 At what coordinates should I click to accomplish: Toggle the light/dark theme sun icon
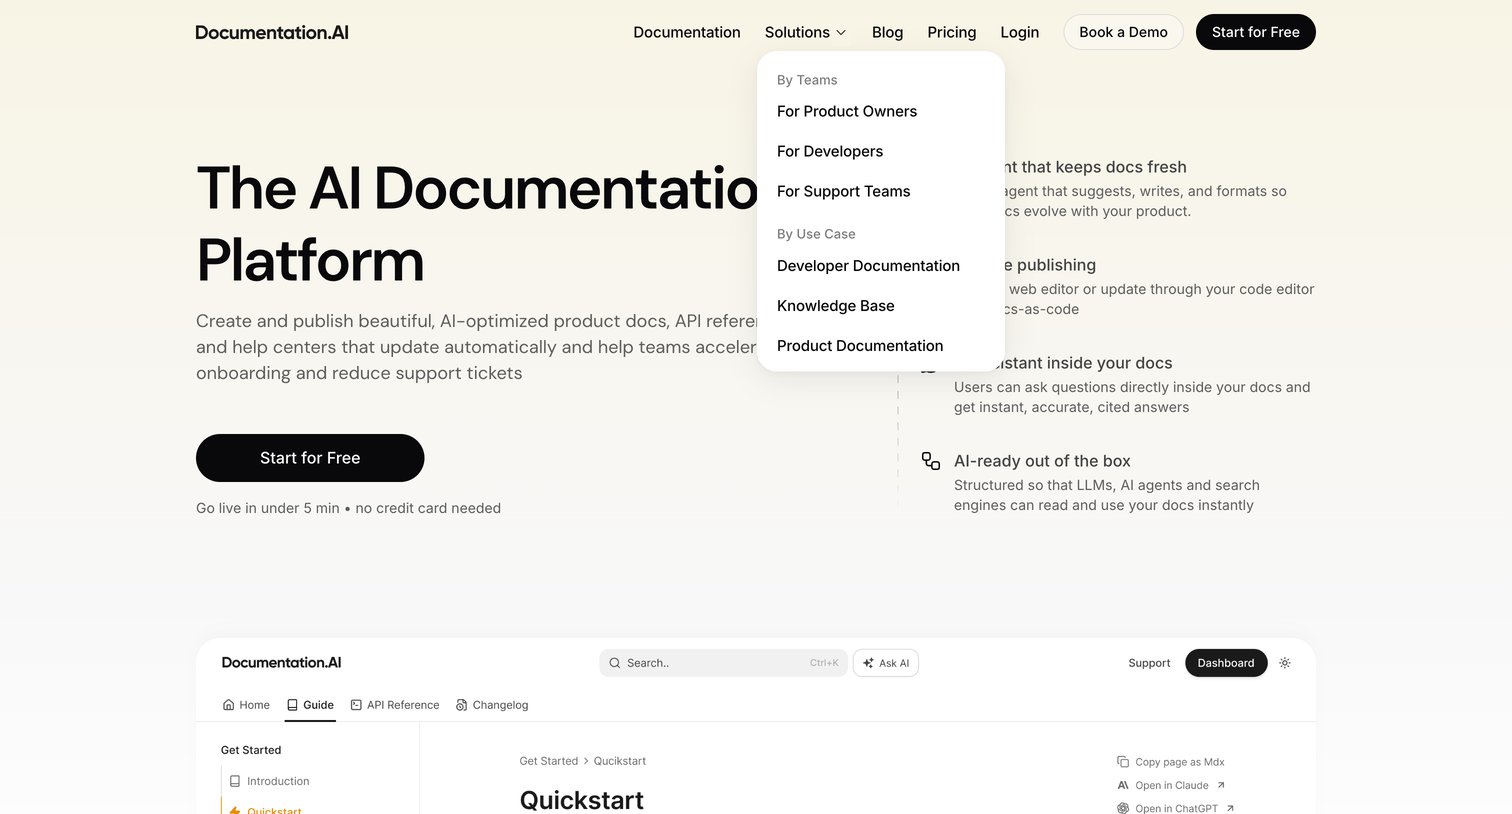(x=1285, y=663)
